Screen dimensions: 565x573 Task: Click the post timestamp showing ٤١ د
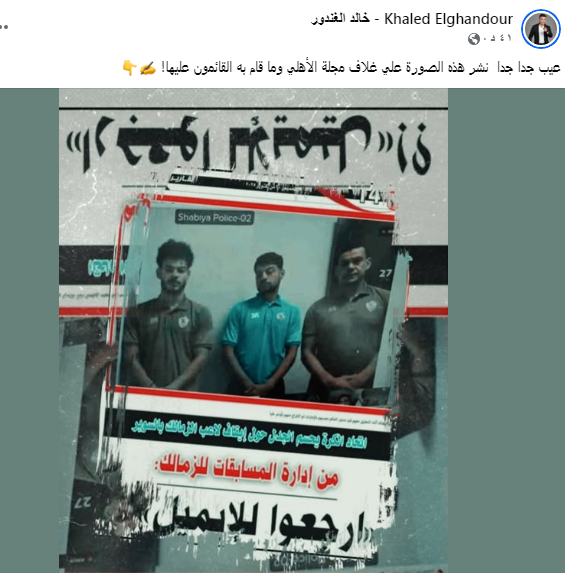[497, 38]
